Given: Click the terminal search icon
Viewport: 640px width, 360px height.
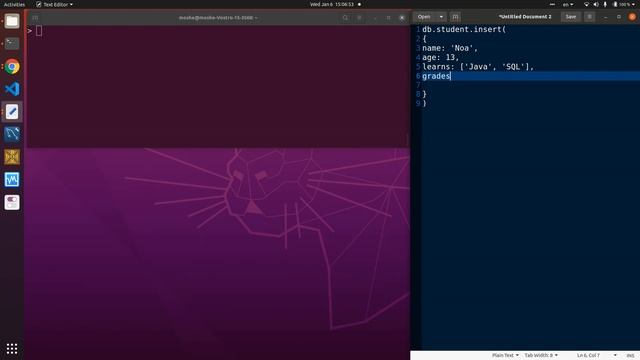Looking at the screenshot, I should (x=345, y=18).
